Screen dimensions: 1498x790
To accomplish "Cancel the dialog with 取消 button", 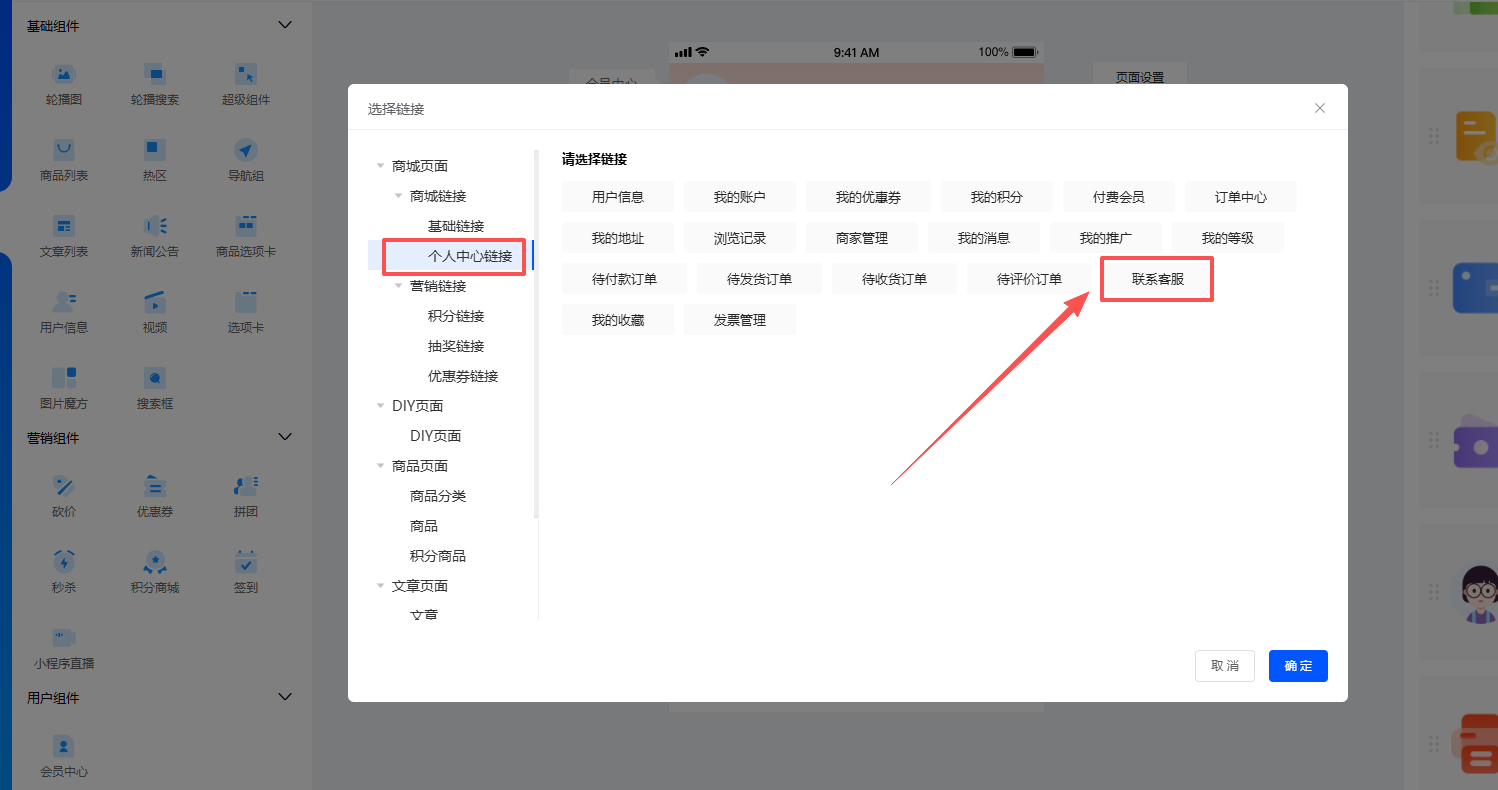I will [1224, 666].
